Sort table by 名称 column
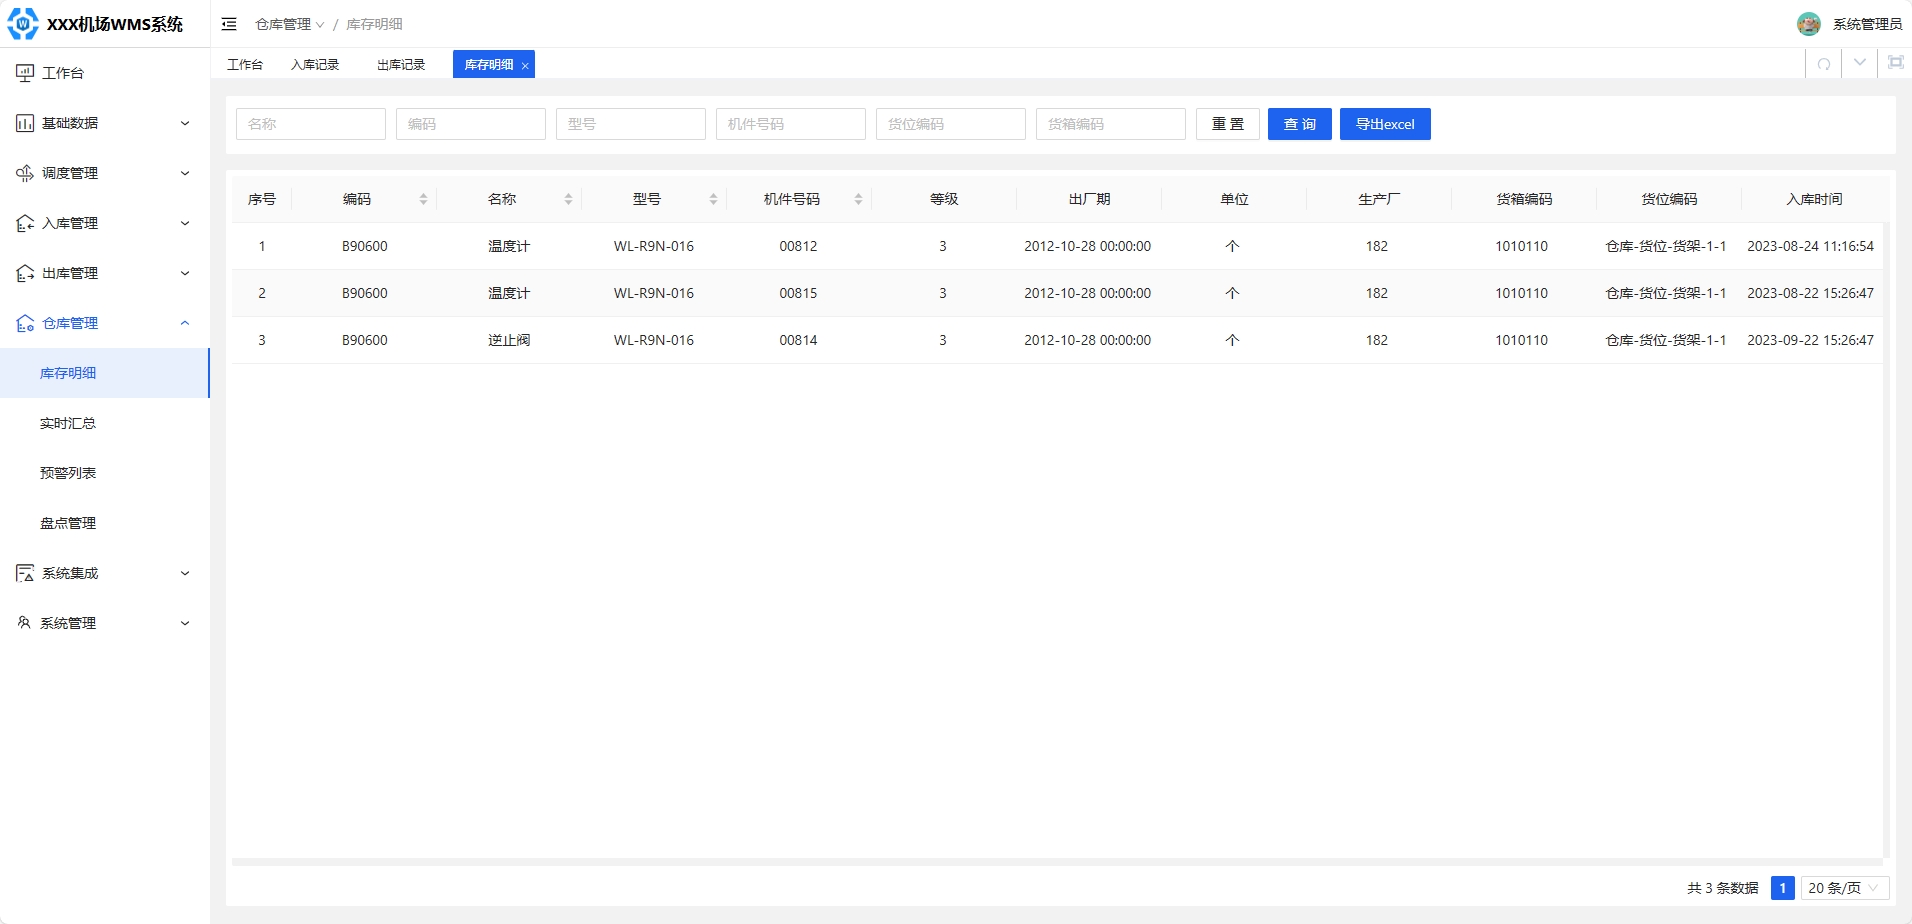The height and width of the screenshot is (924, 1912). point(568,199)
